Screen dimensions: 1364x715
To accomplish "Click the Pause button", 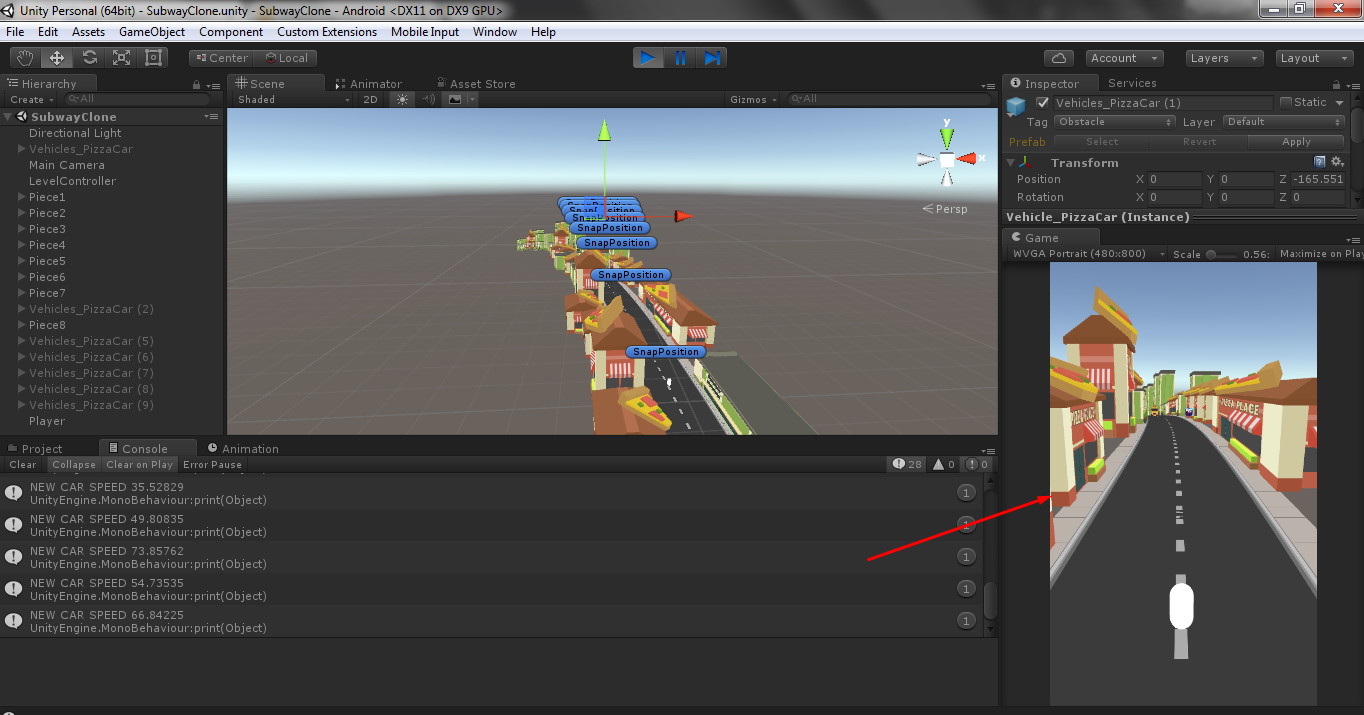I will coord(680,58).
